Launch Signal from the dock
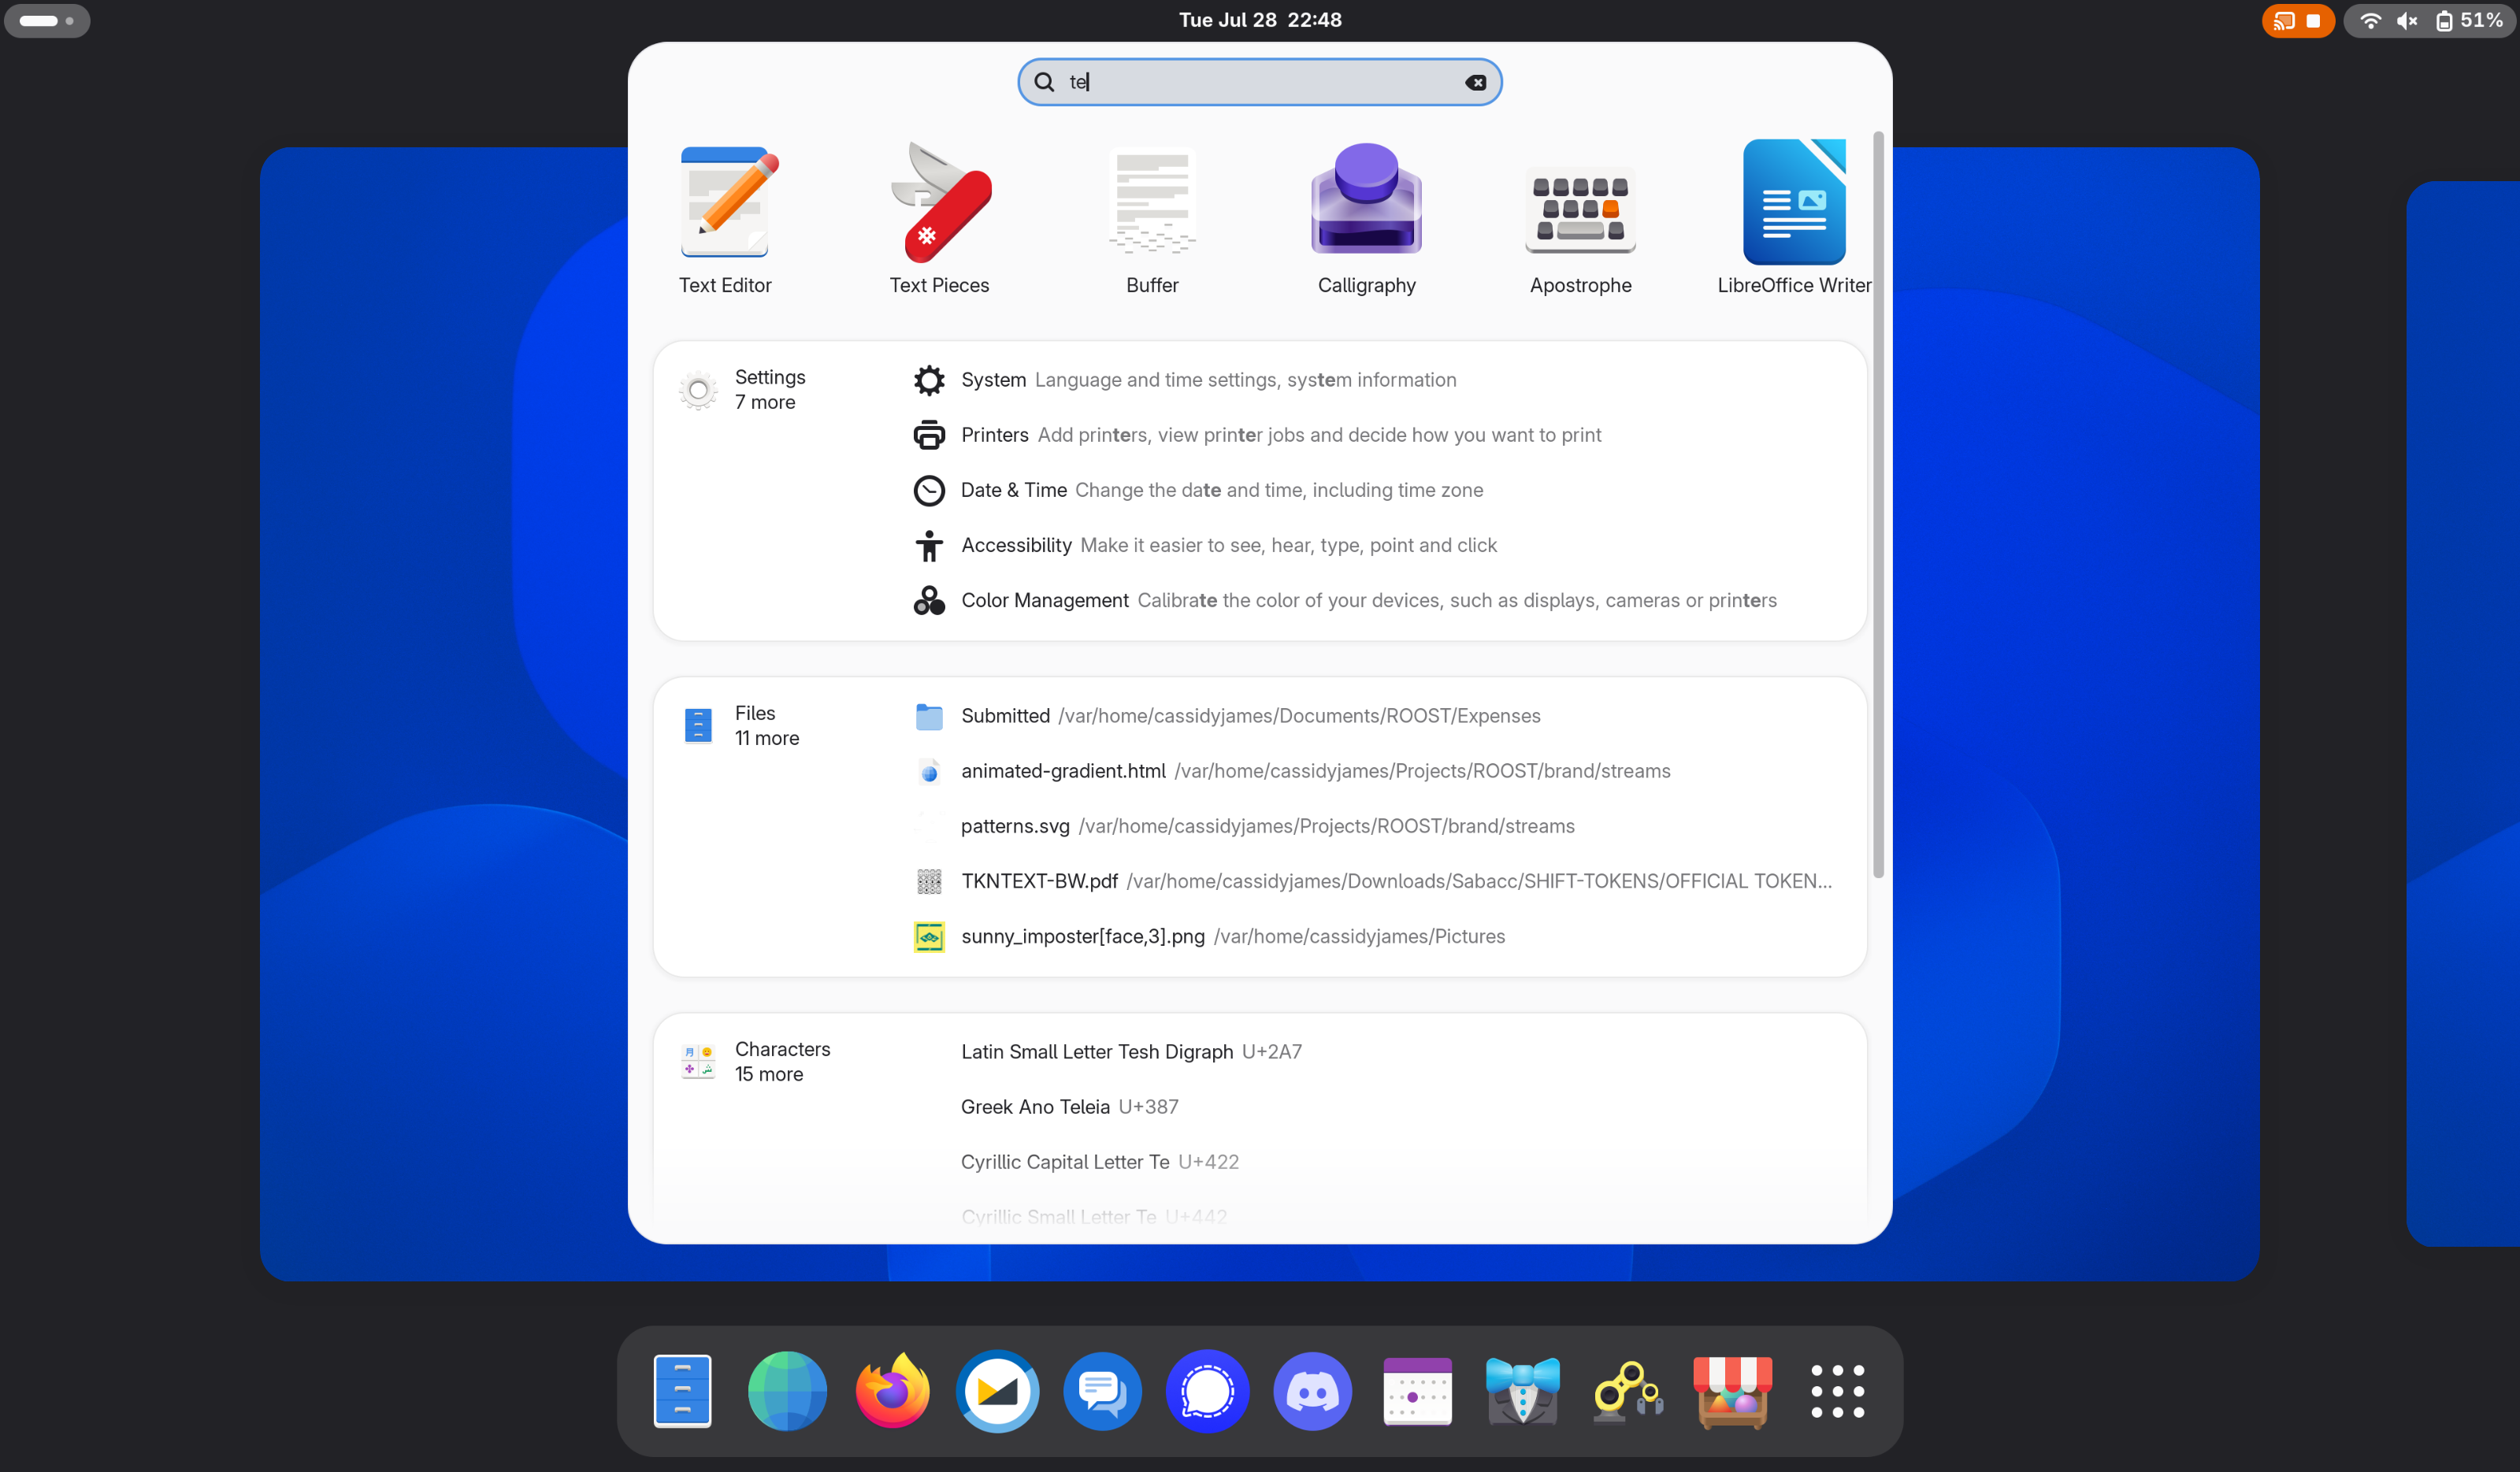Screen dimensions: 2520x1472 1207,1391
